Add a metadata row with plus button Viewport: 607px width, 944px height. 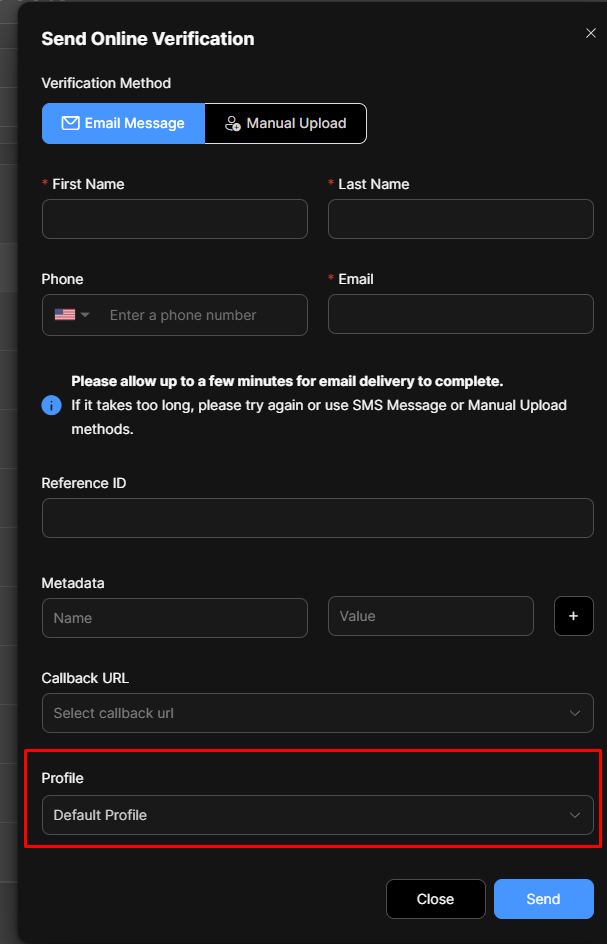pos(573,616)
